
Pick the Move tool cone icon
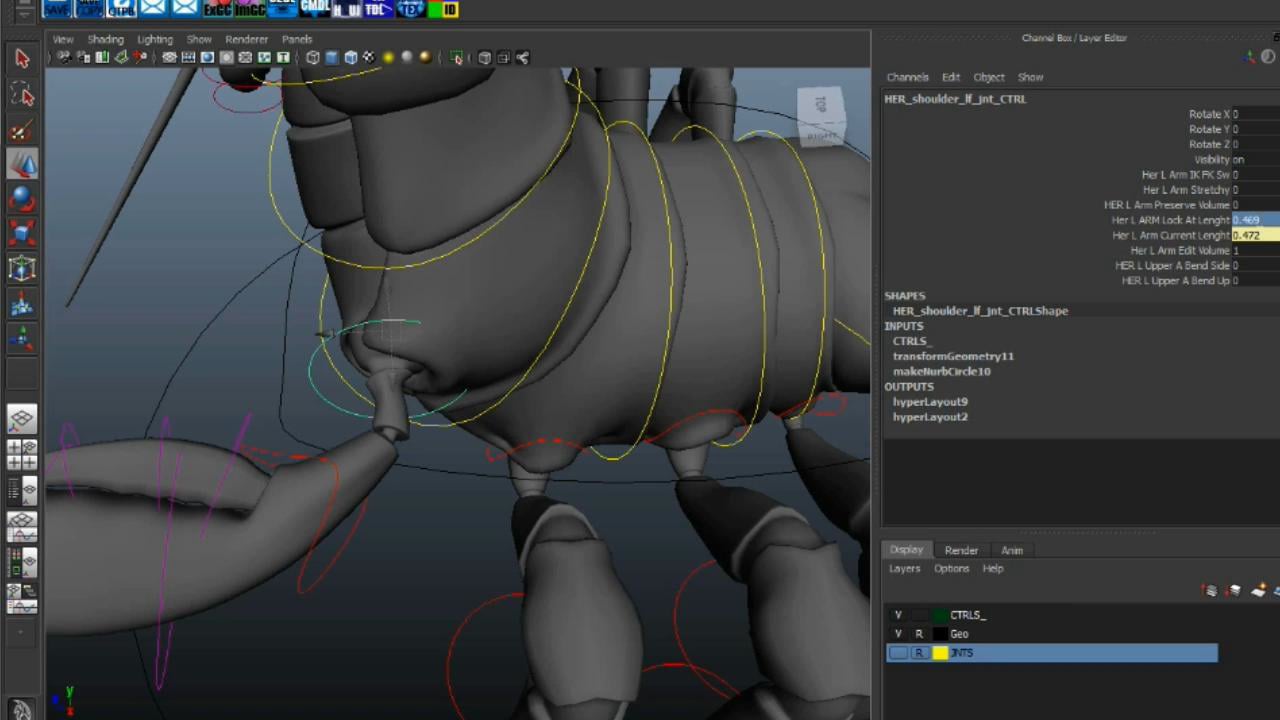coord(22,164)
